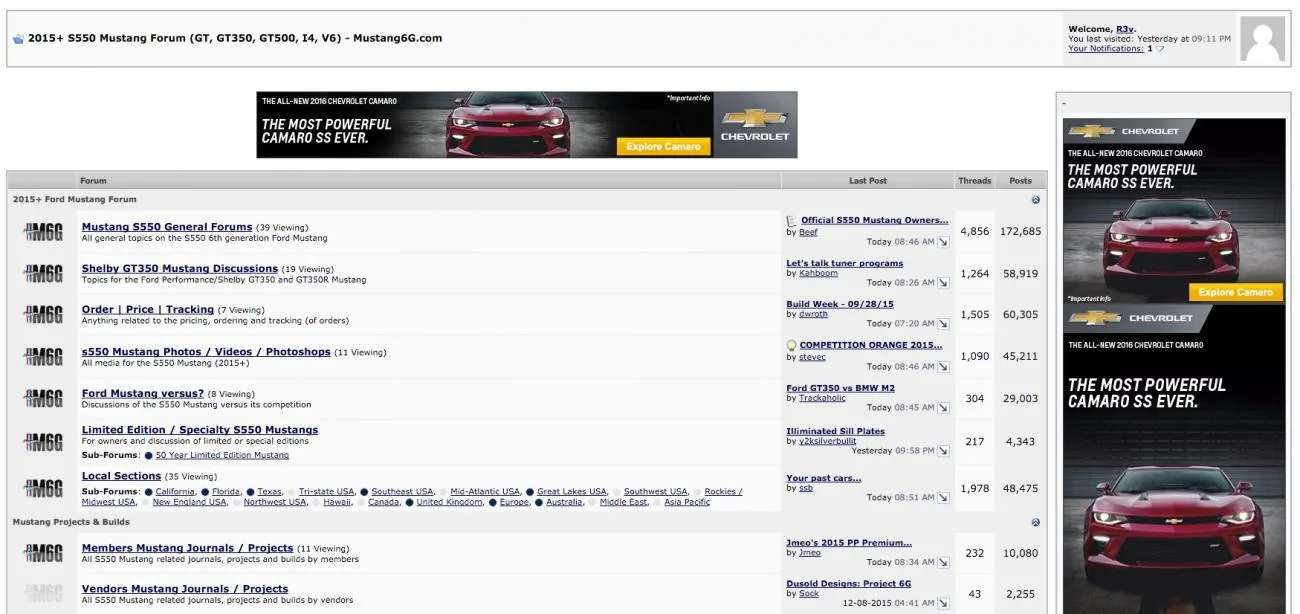This screenshot has width=1300, height=614.
Task: Click the M6G icon for Members Mustang Journals
Action: tap(43, 553)
